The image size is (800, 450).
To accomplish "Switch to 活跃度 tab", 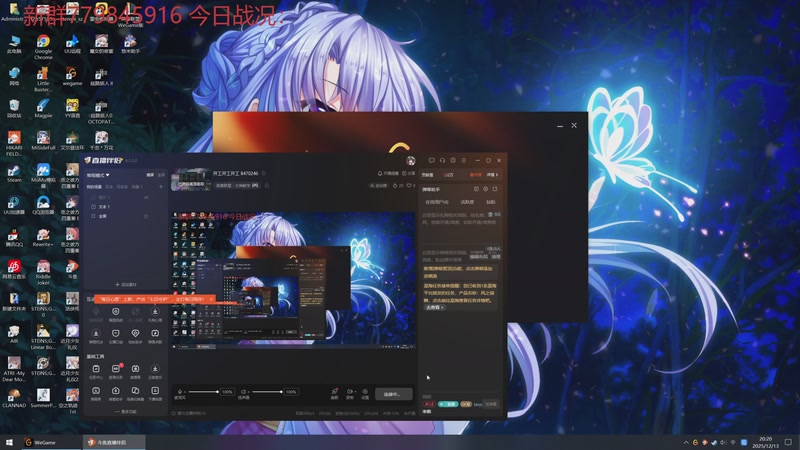I will point(467,202).
